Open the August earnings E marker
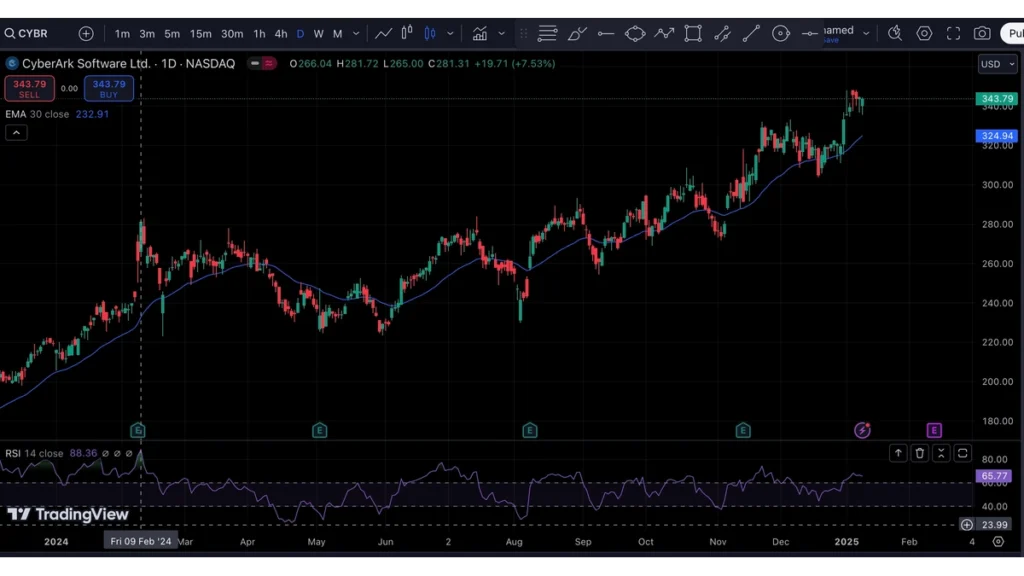The image size is (1024, 576). pos(530,430)
